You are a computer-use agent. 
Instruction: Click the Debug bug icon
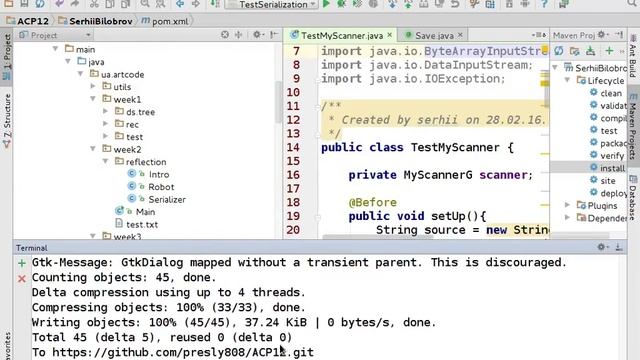point(341,4)
